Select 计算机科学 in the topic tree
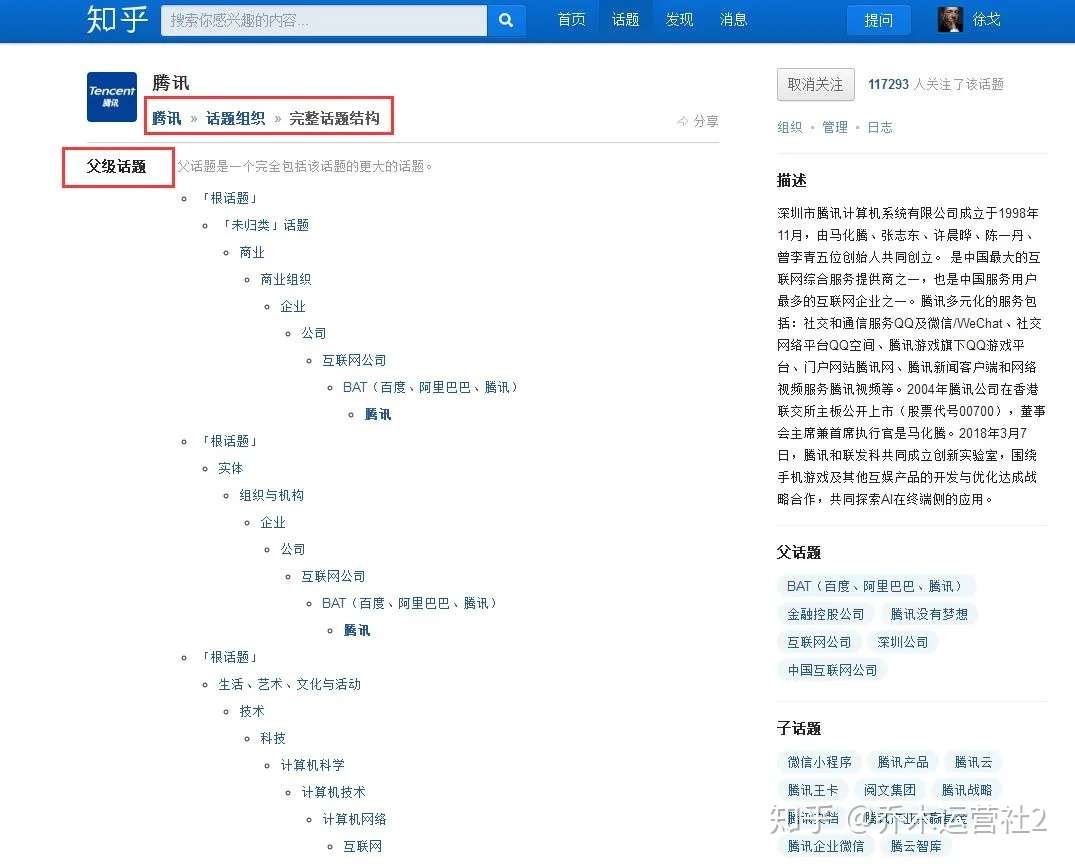 click(313, 765)
